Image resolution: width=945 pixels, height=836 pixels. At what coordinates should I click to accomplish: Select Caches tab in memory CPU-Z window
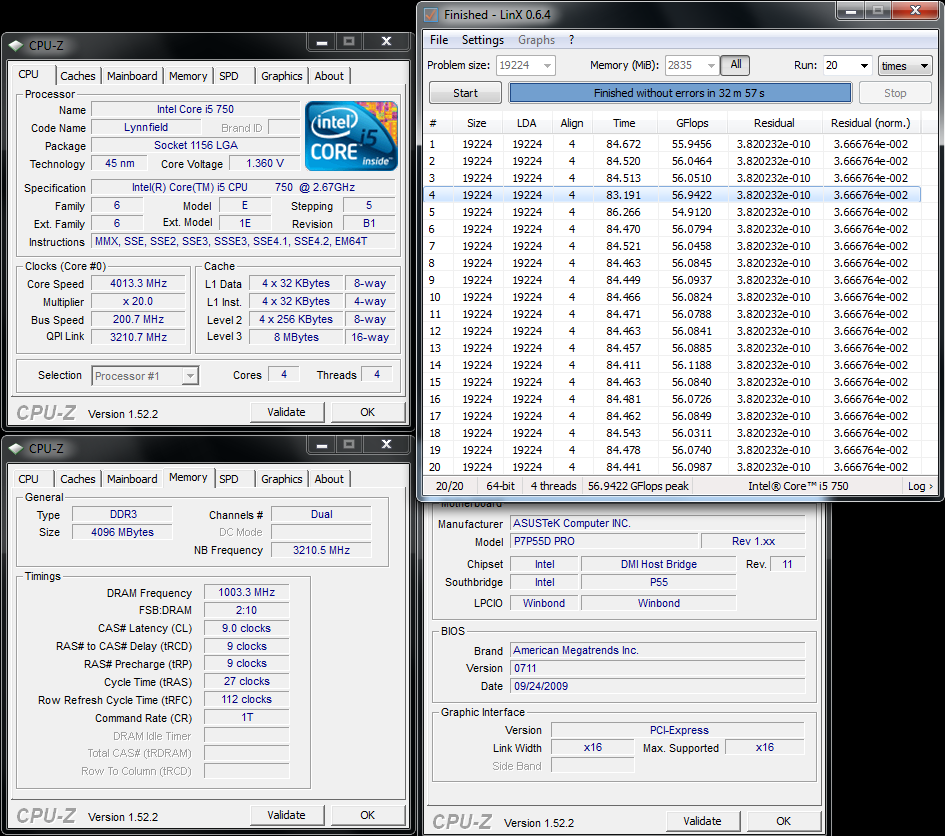point(78,479)
